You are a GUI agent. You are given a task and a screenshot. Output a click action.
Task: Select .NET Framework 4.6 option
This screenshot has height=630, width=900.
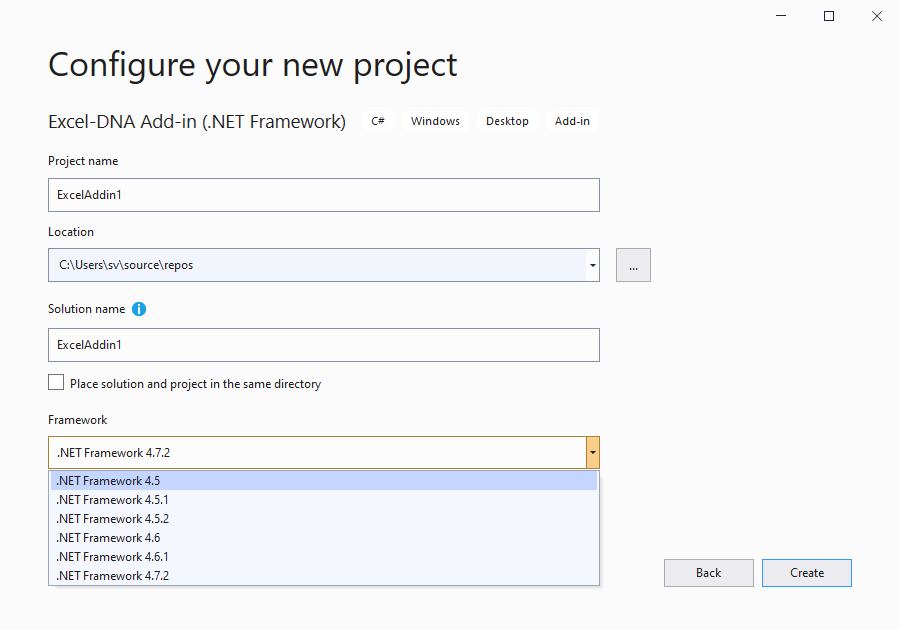(x=324, y=538)
